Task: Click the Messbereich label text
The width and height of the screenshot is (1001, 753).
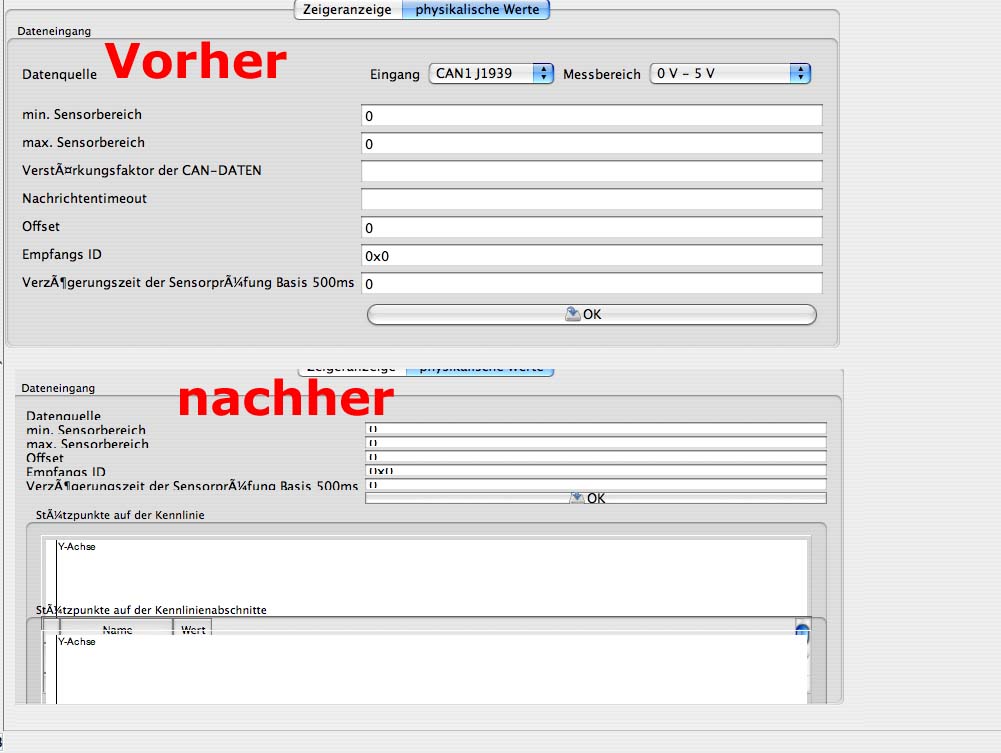Action: coord(601,75)
